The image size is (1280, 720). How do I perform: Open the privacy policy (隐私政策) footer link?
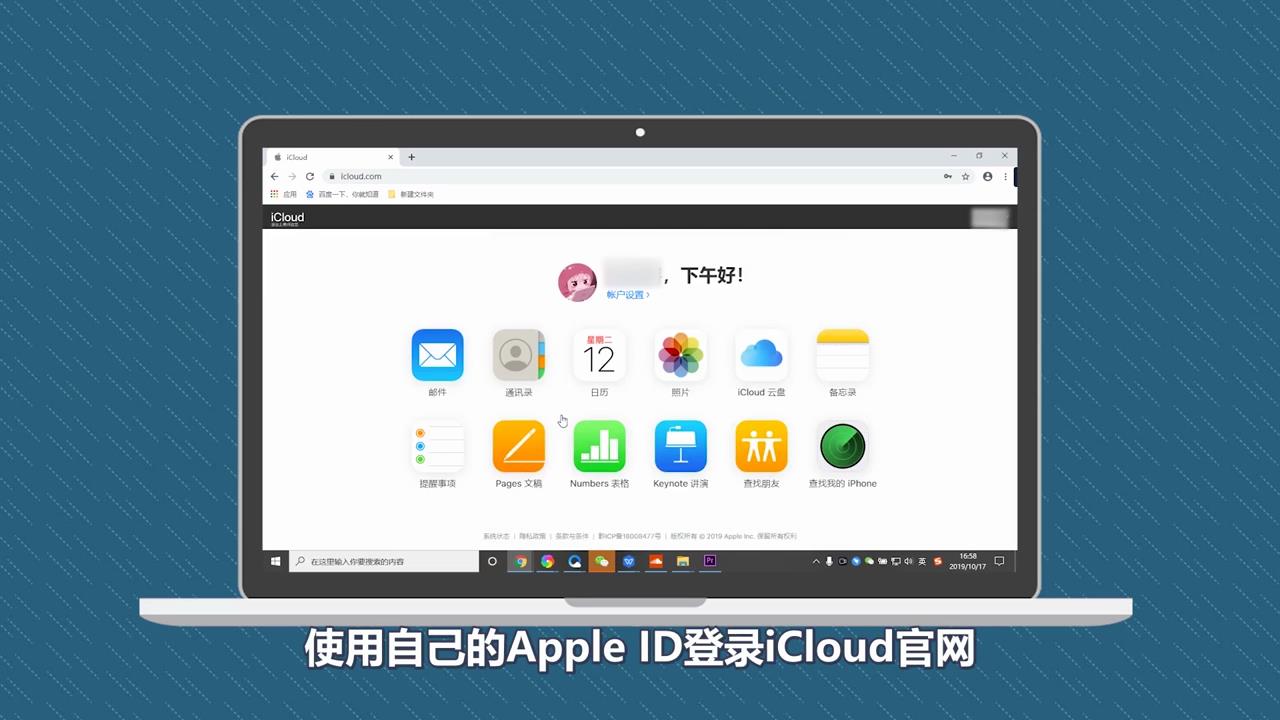tap(532, 536)
